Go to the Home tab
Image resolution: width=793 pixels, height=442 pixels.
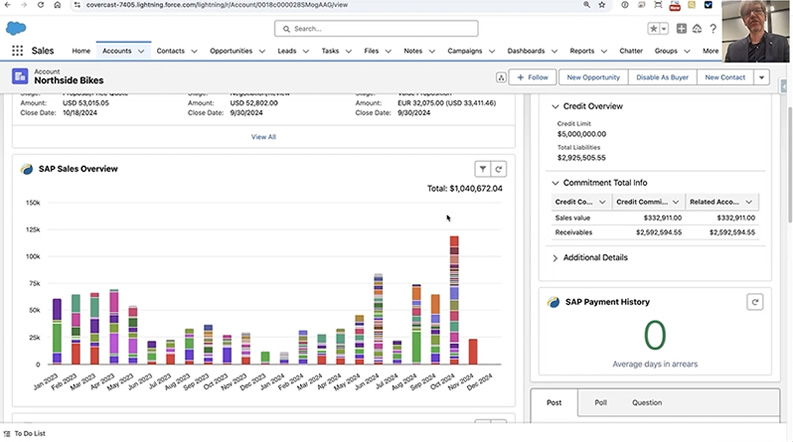click(81, 51)
